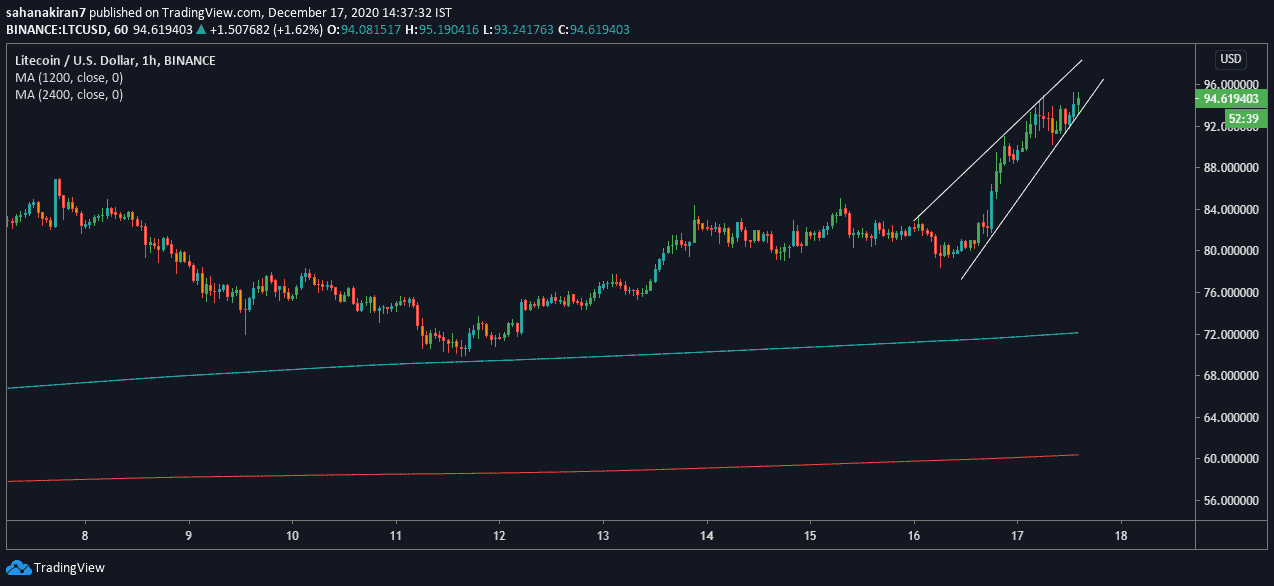
Task: Click date 17 on time axis
Action: click(1017, 535)
